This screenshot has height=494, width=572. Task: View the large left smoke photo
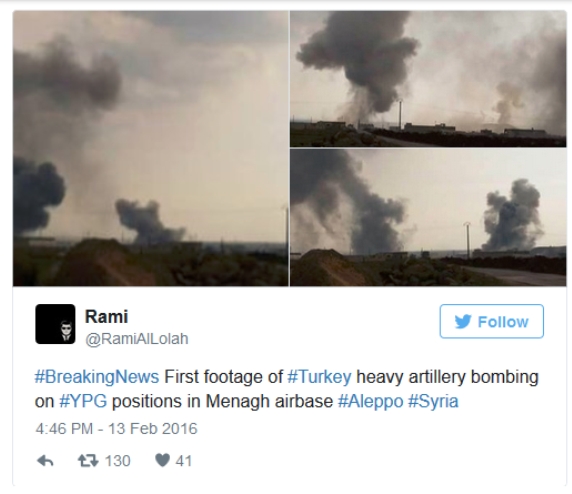click(151, 148)
